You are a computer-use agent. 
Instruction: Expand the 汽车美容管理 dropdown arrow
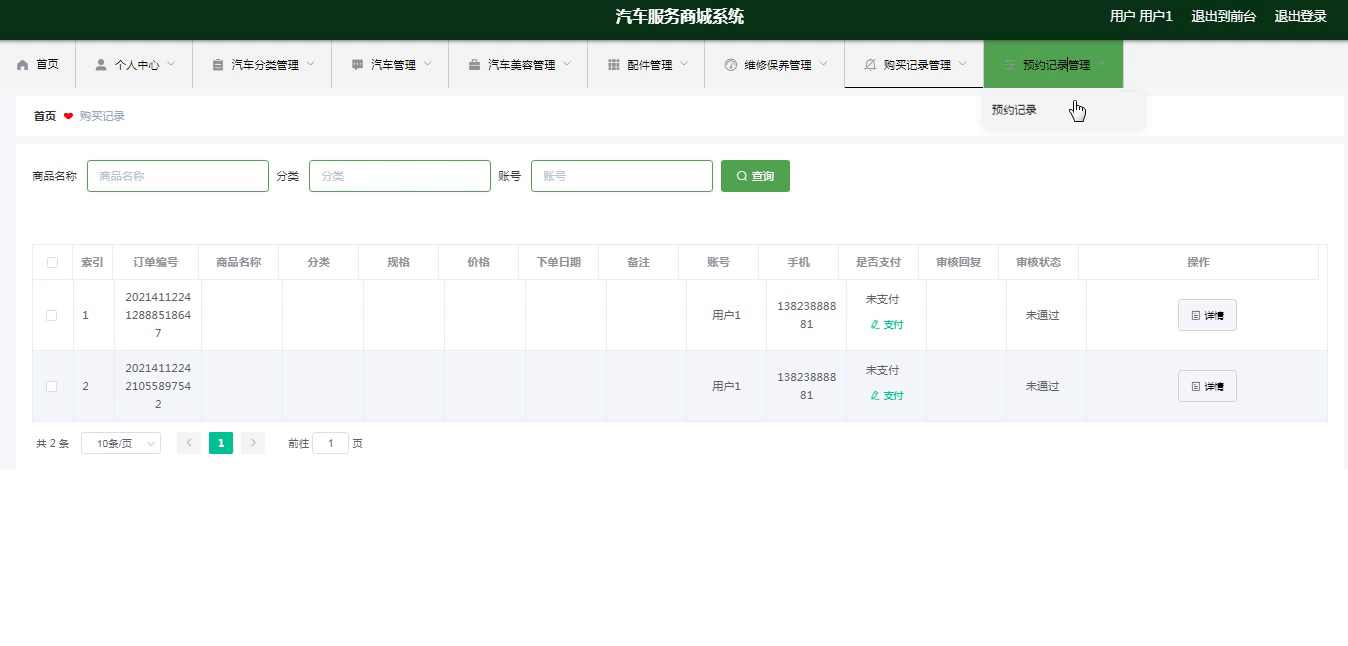[567, 64]
